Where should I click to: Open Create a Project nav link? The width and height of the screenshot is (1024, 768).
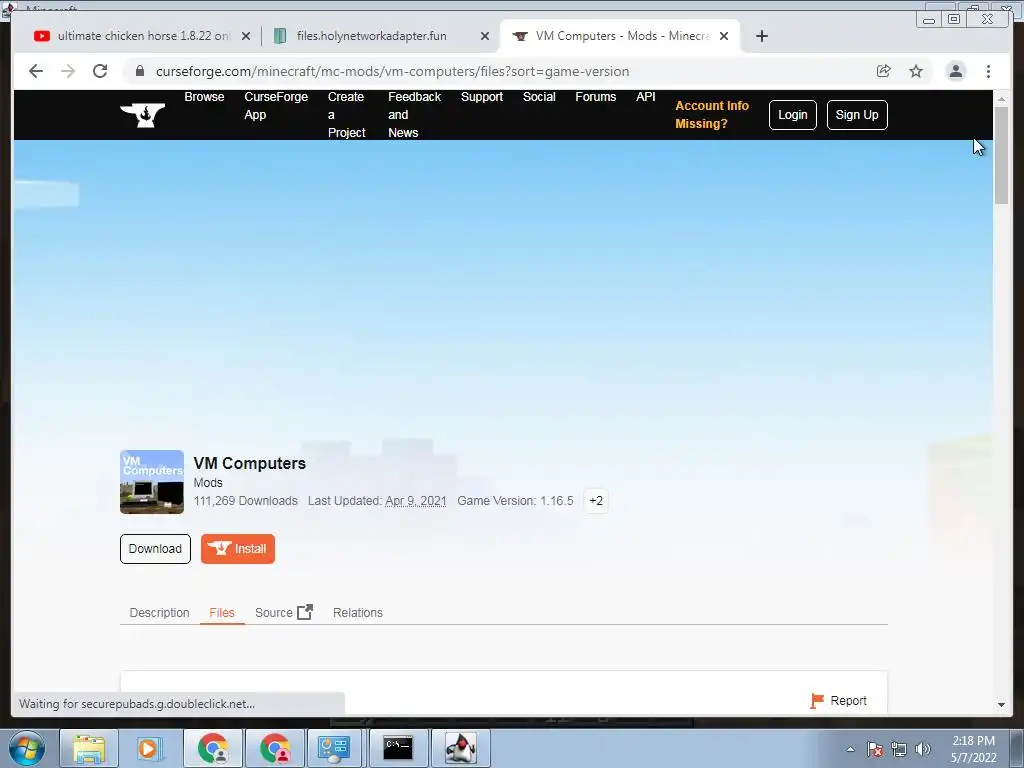pos(346,115)
